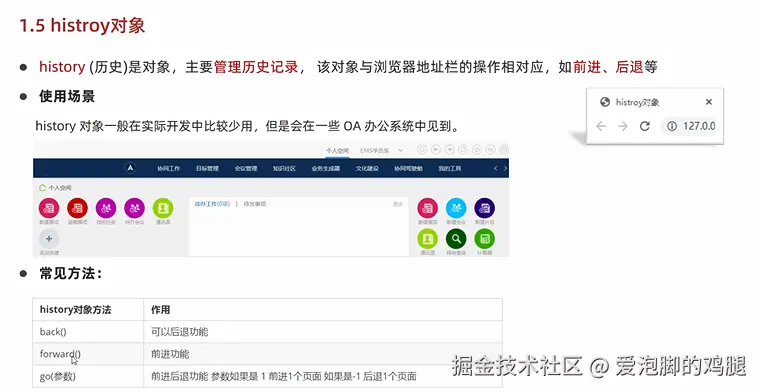Click the 可以后退功能 table cell
The height and width of the screenshot is (392, 760).
tap(323, 332)
